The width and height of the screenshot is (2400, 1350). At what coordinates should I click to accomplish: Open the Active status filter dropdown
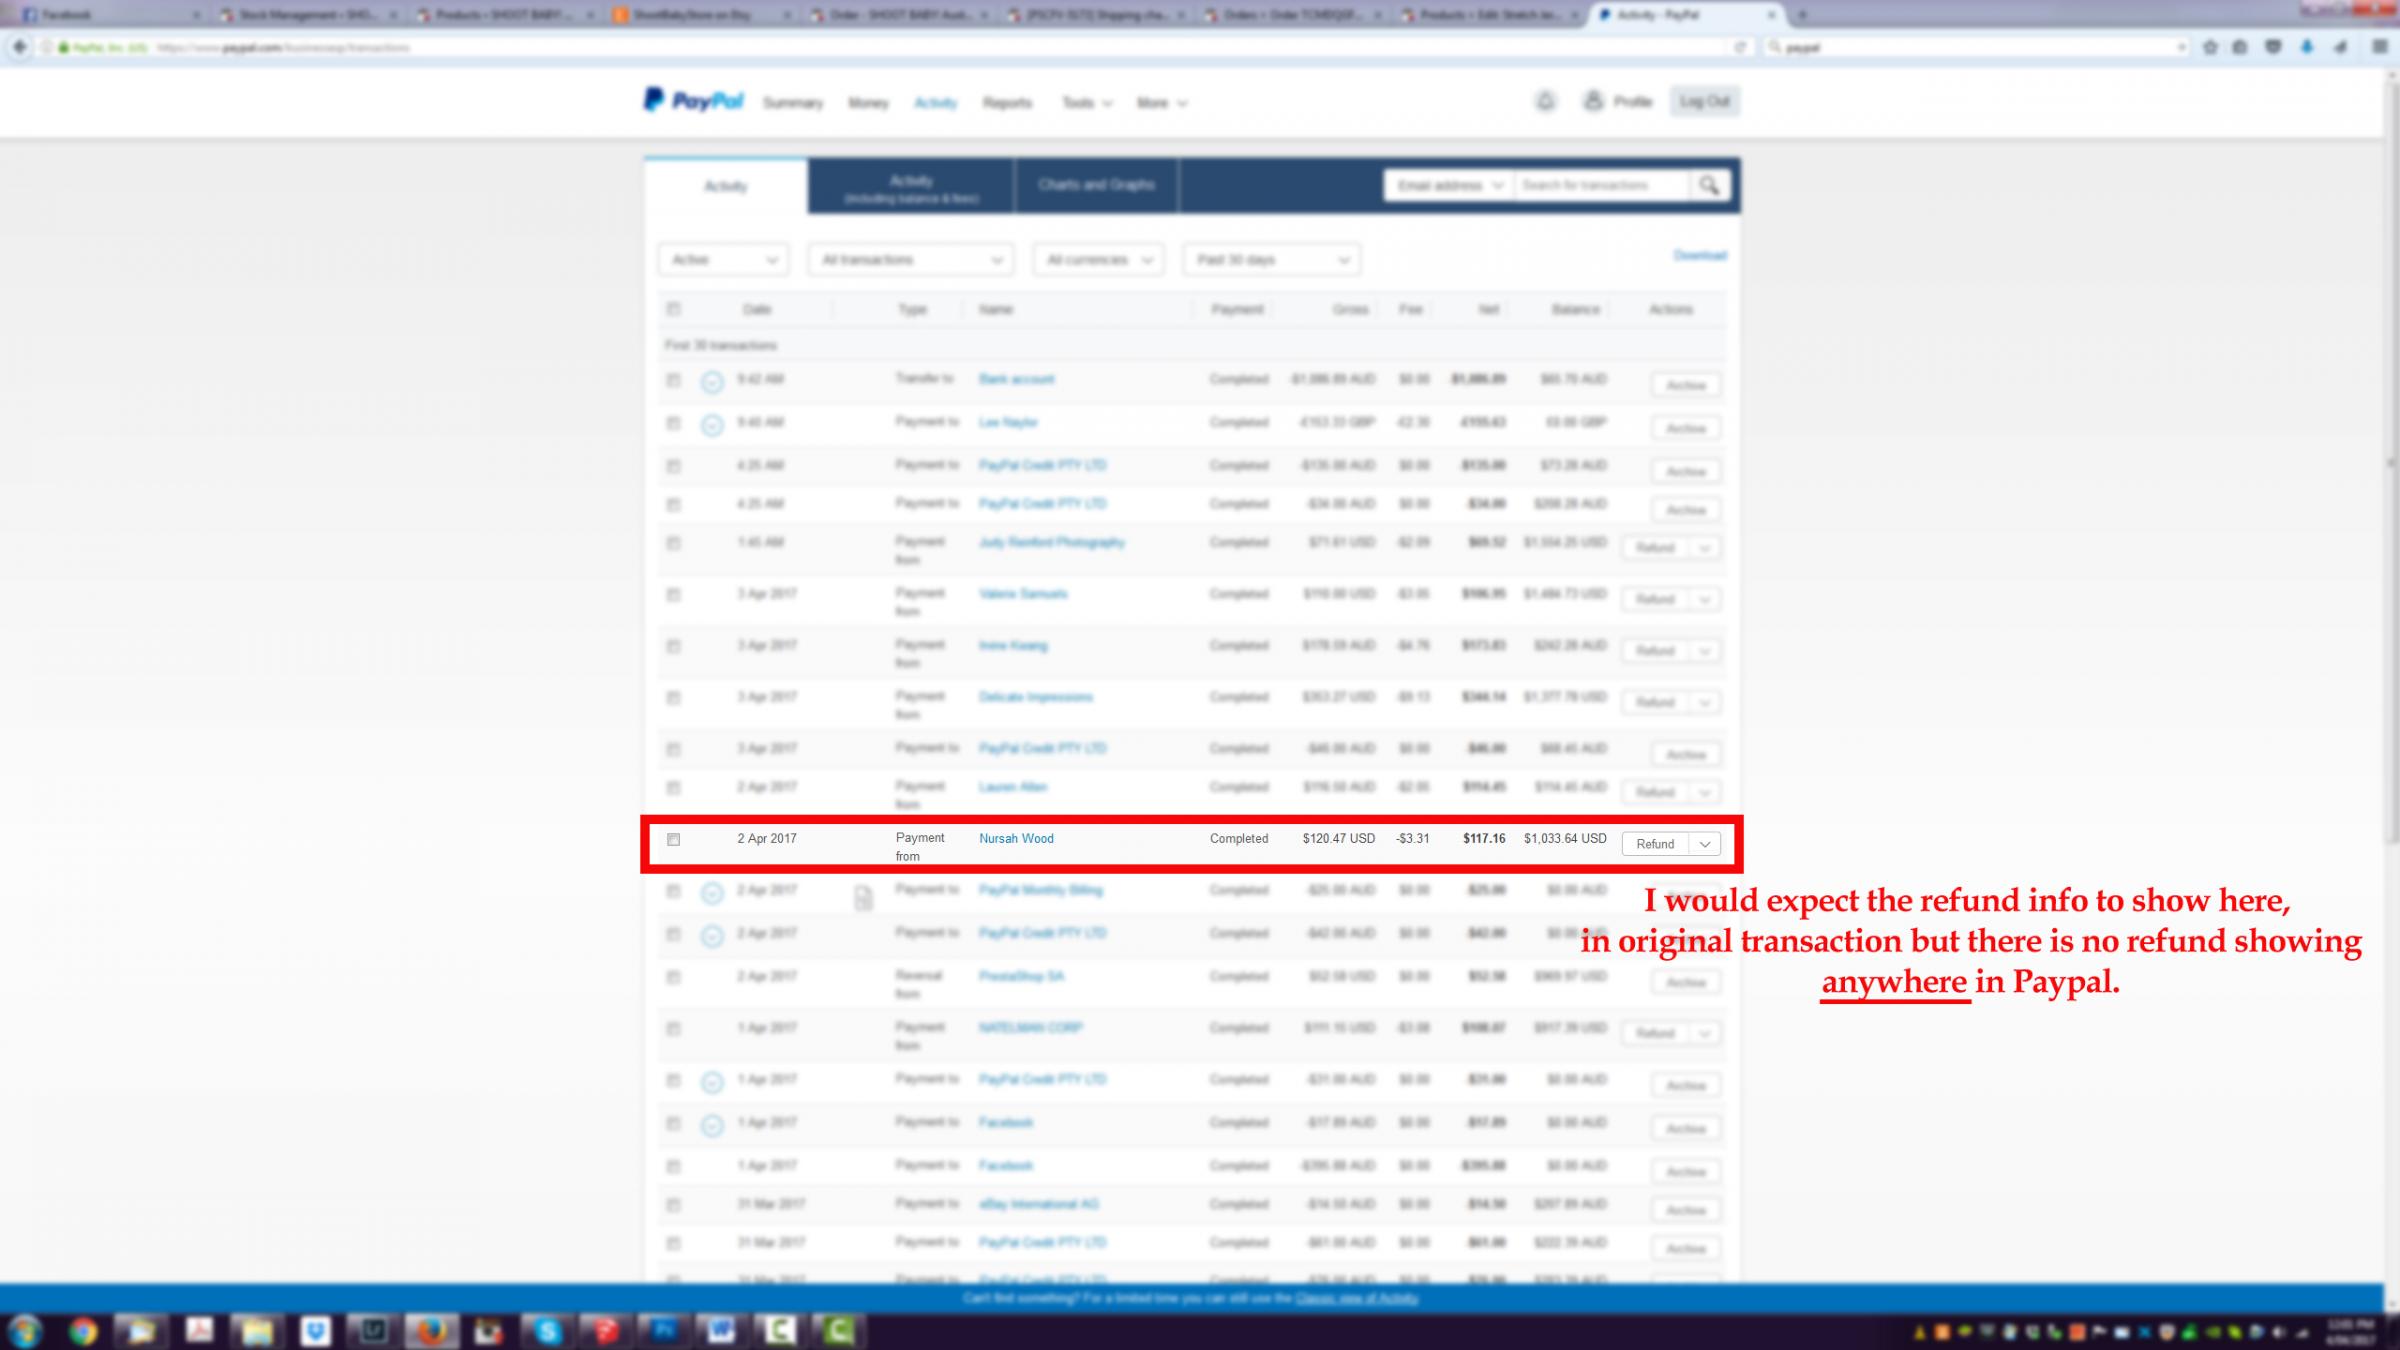(723, 260)
